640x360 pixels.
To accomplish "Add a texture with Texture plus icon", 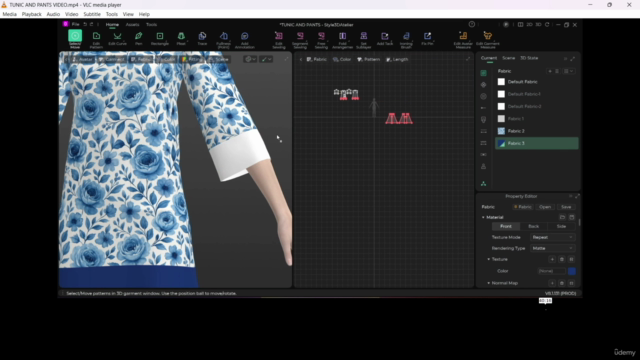I will 552,259.
